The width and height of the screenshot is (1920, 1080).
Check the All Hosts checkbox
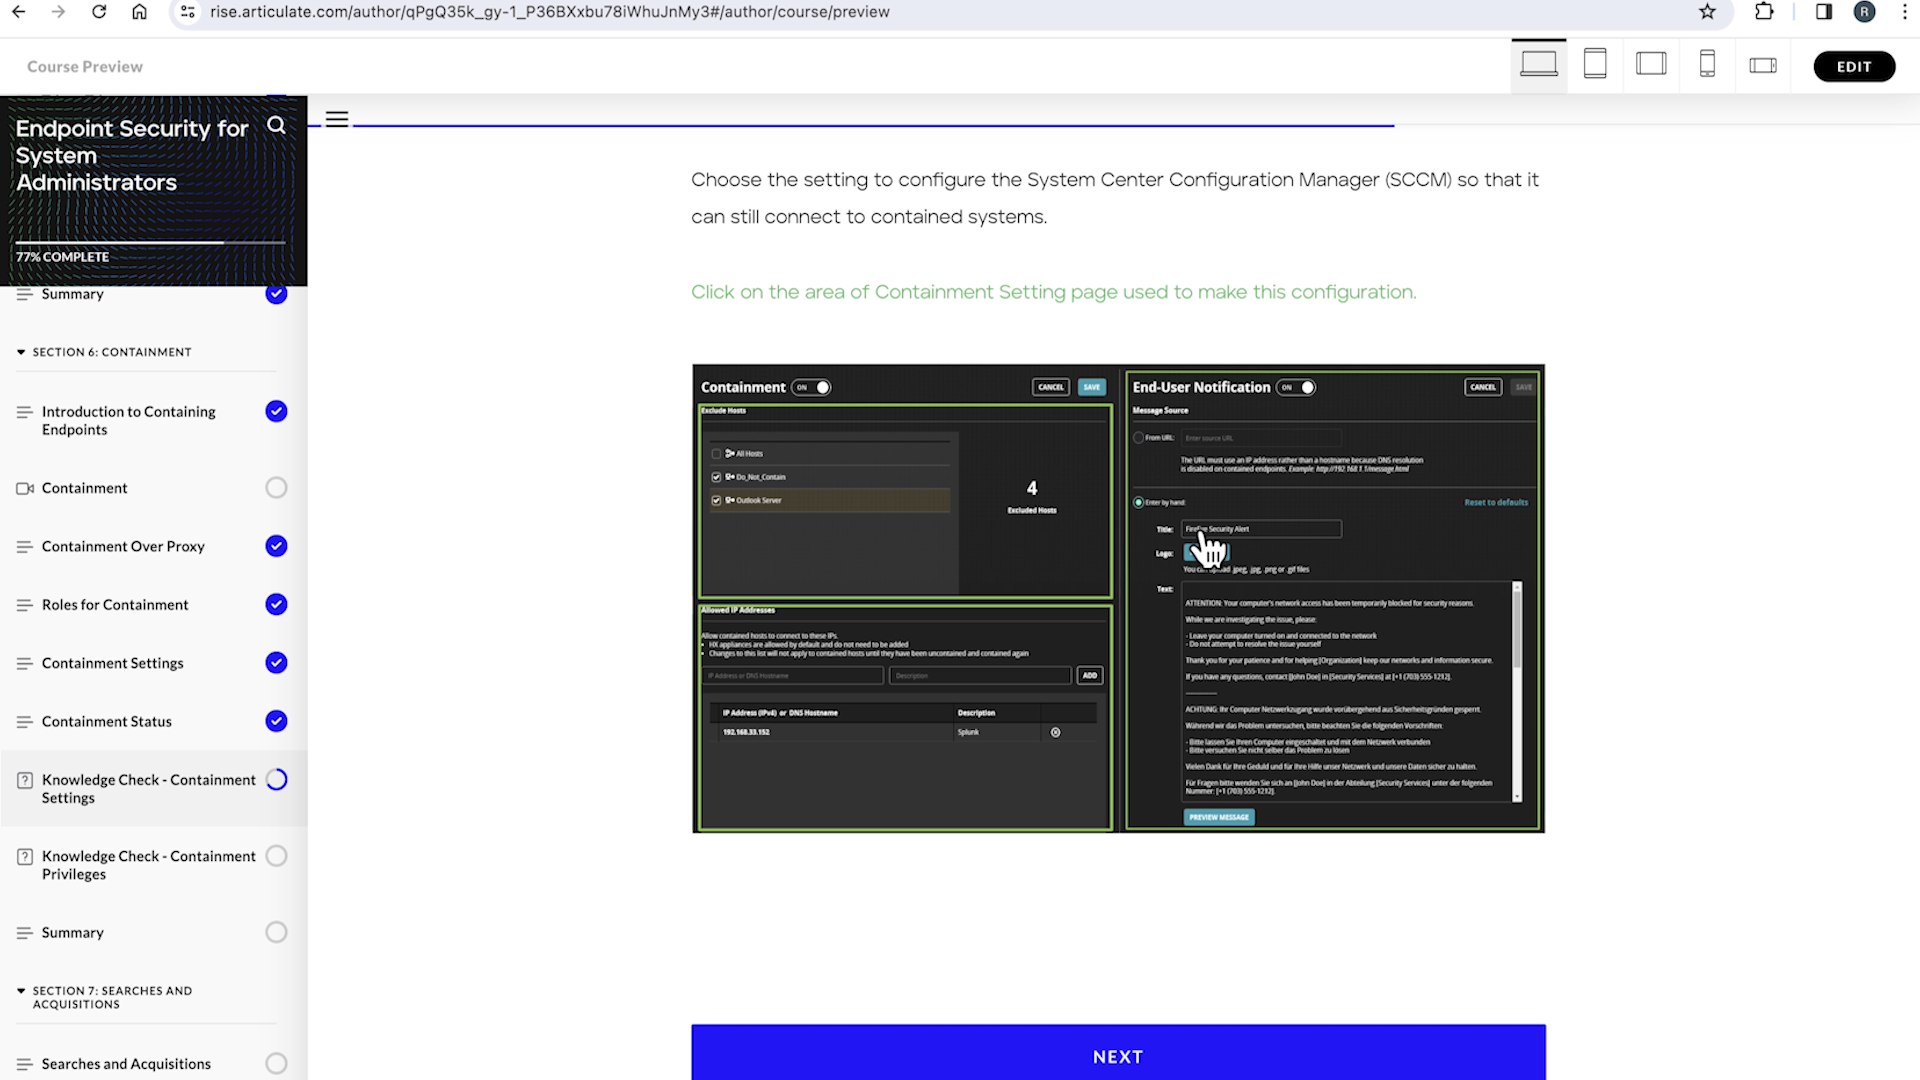pyautogui.click(x=716, y=454)
